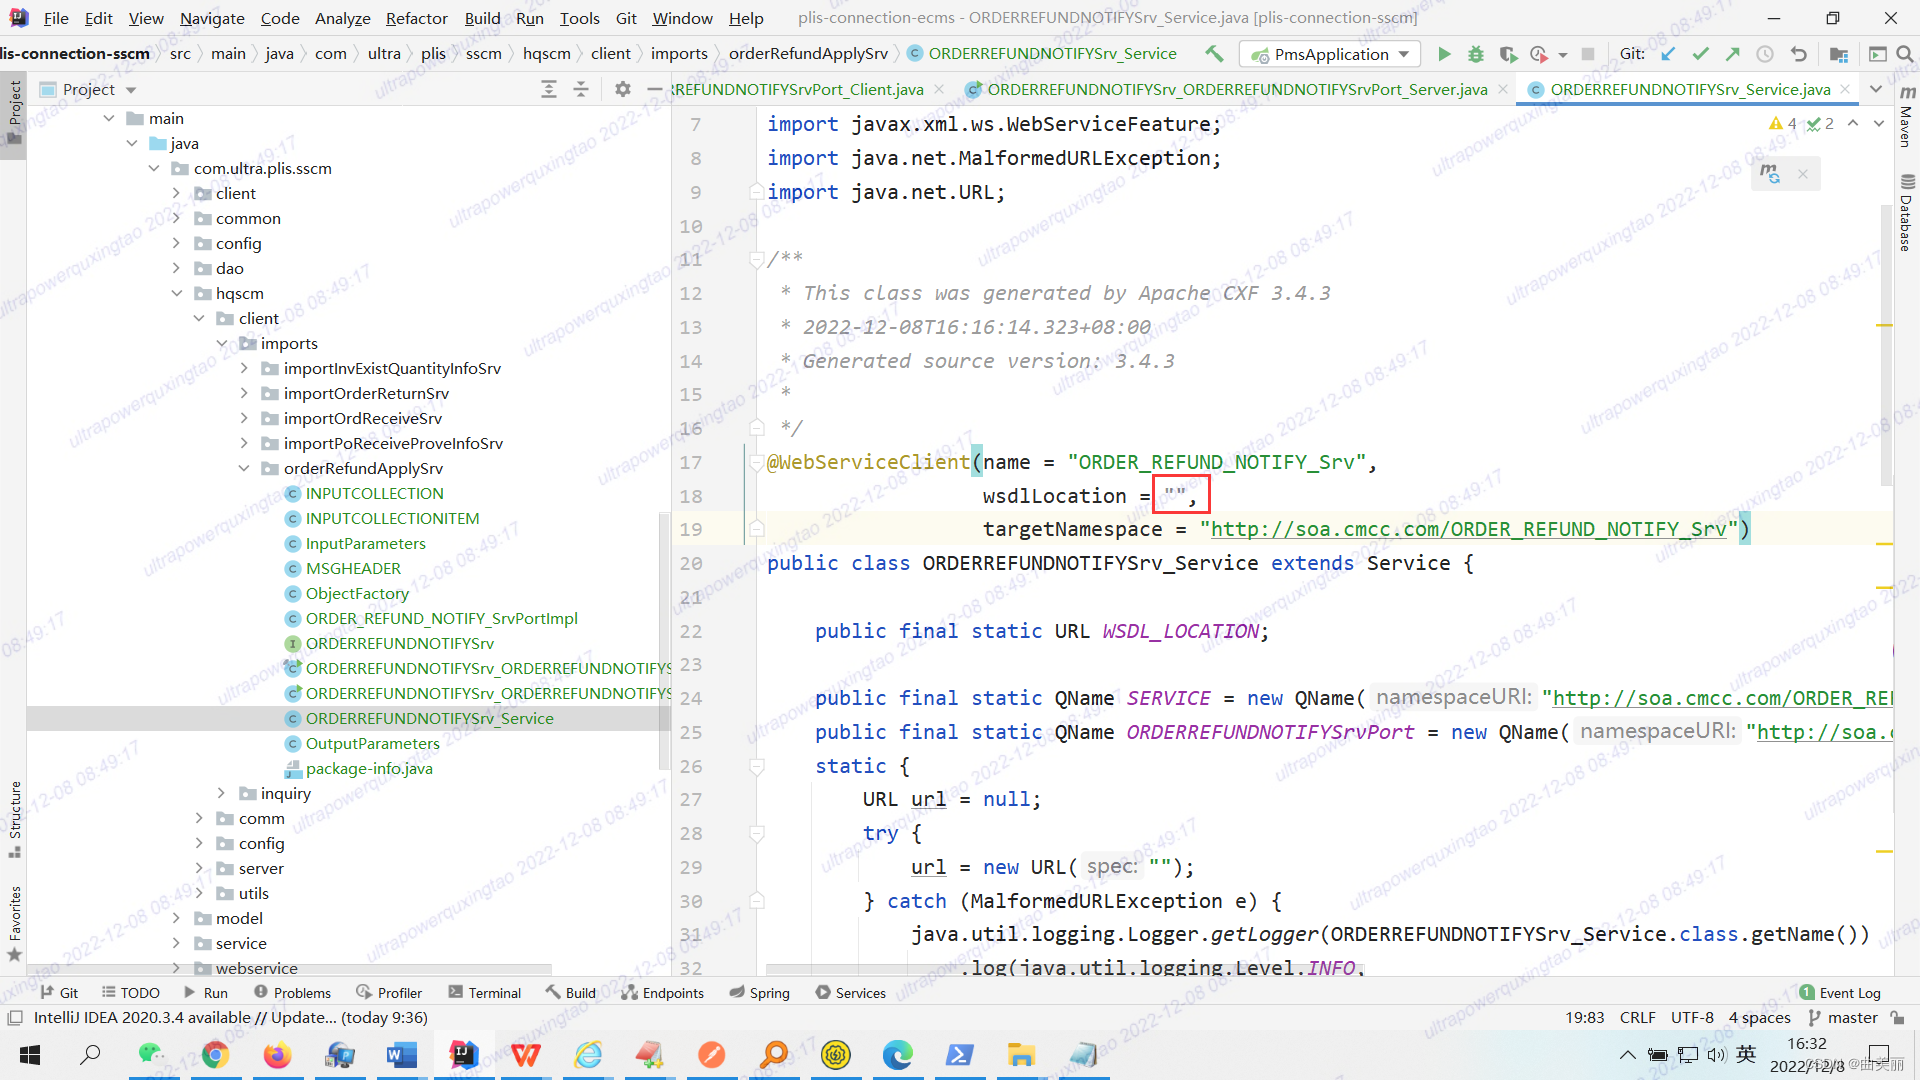Image resolution: width=1920 pixels, height=1080 pixels.
Task: Expand the webservice folder
Action: (x=176, y=968)
